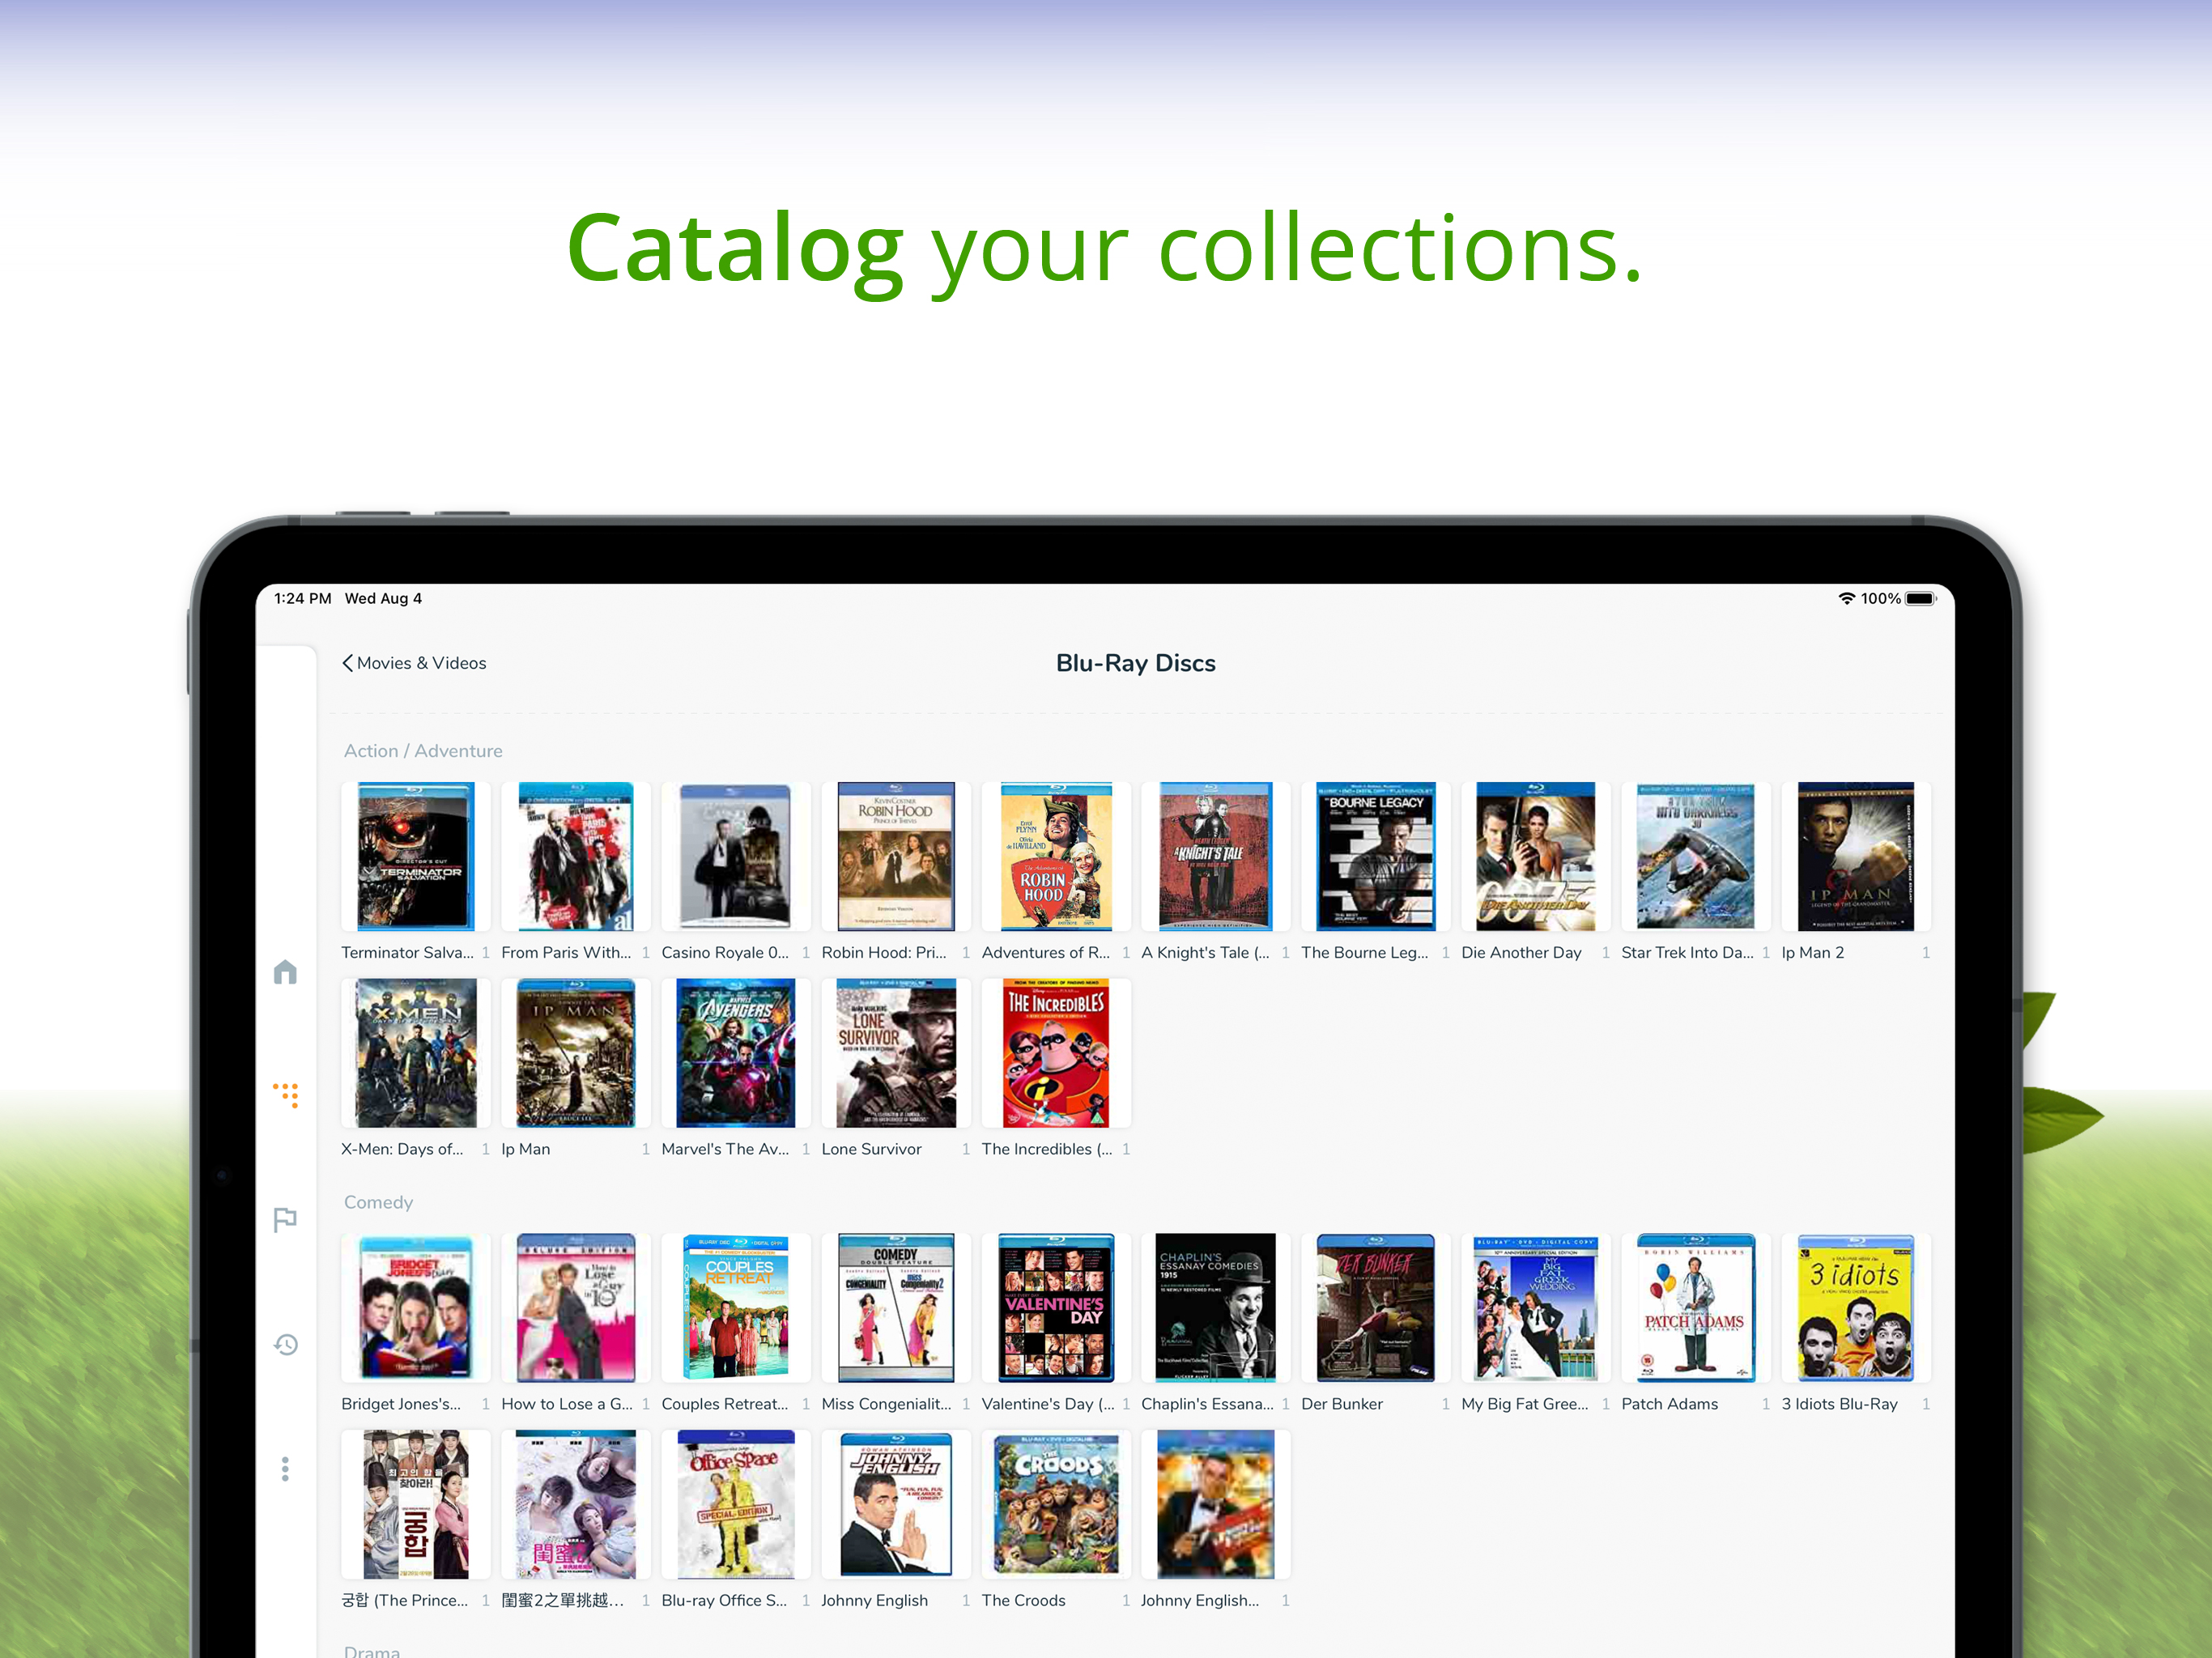2212x1658 pixels.
Task: Select the Action / Adventure section header
Action: (423, 751)
